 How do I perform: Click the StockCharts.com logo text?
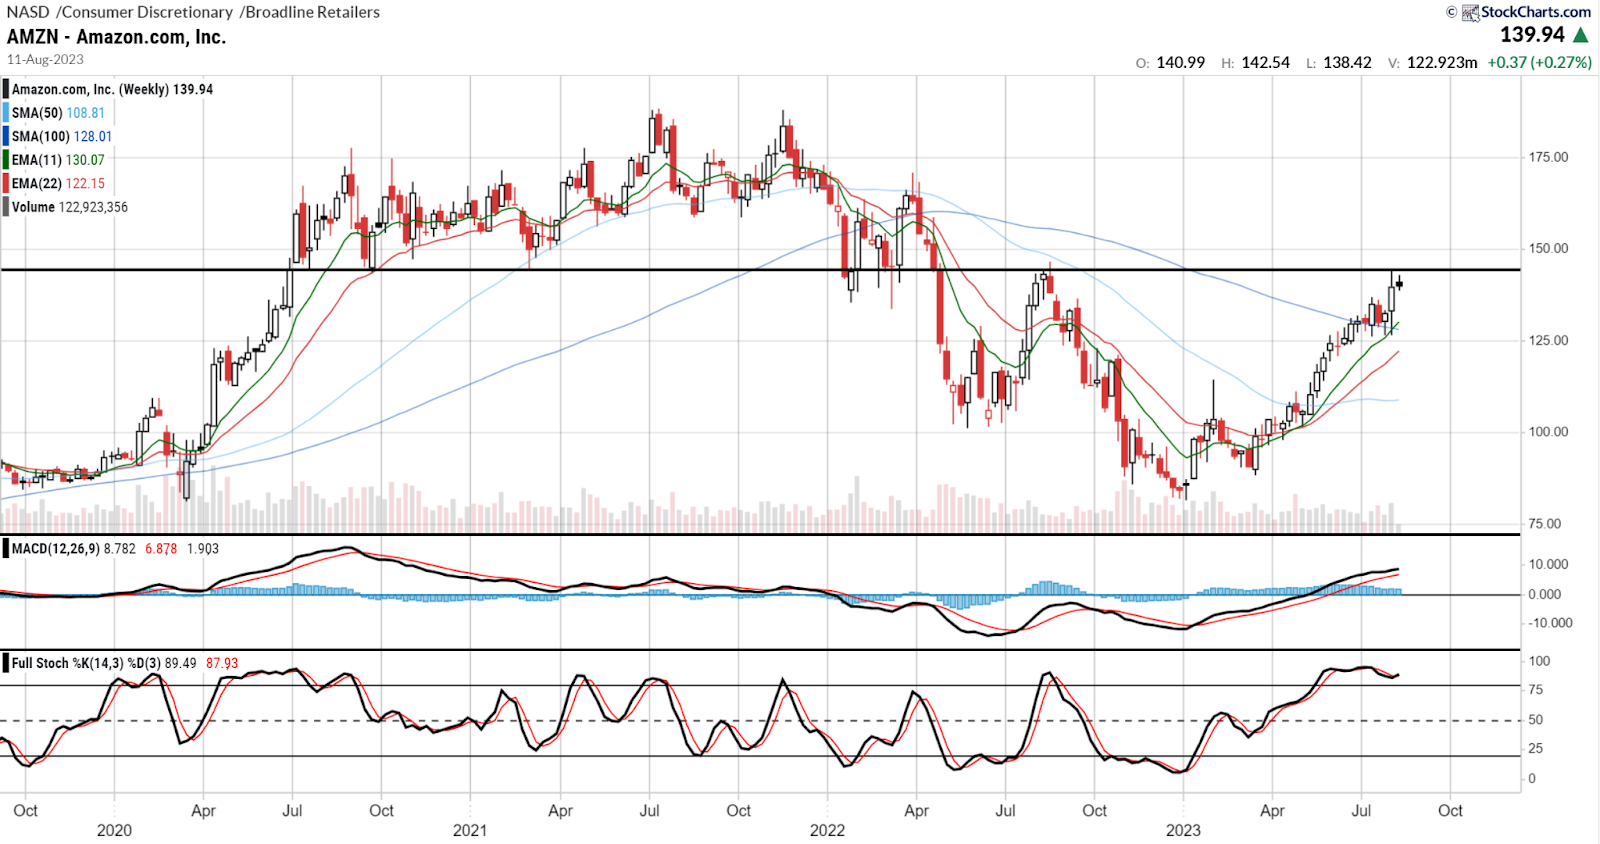(x=1536, y=12)
